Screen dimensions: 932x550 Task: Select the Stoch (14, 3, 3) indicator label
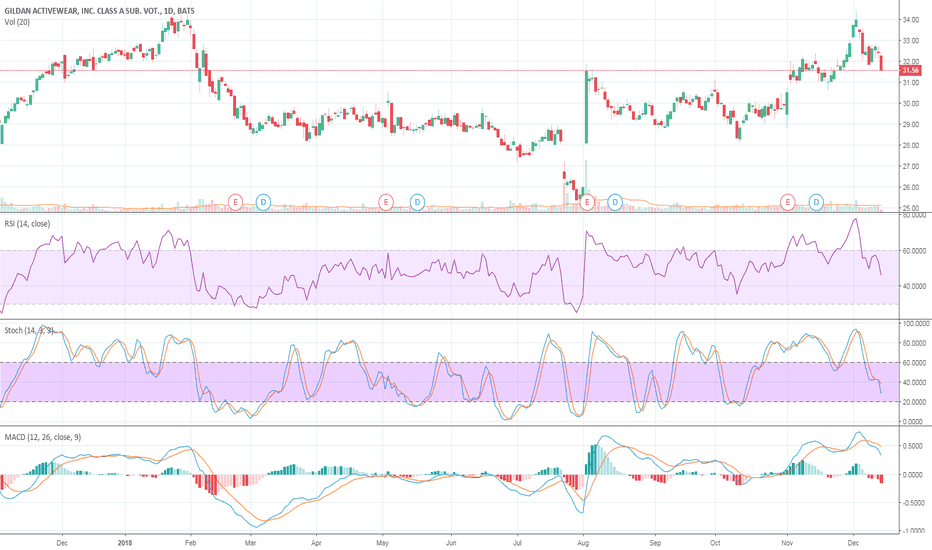point(29,330)
